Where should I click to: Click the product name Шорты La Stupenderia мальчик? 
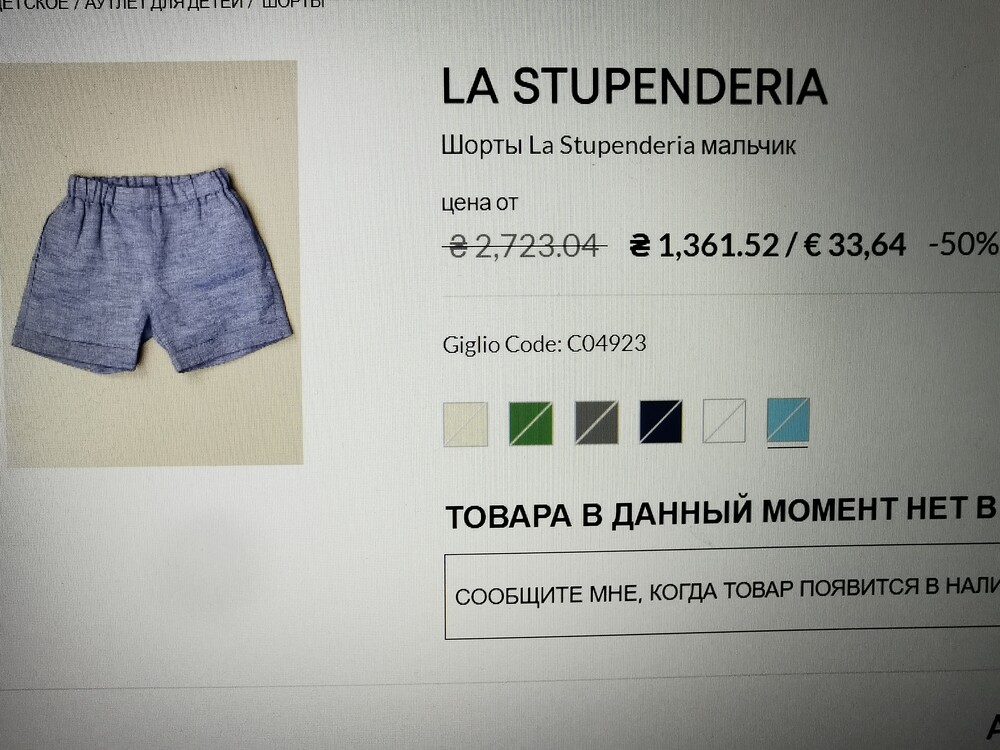(x=618, y=146)
